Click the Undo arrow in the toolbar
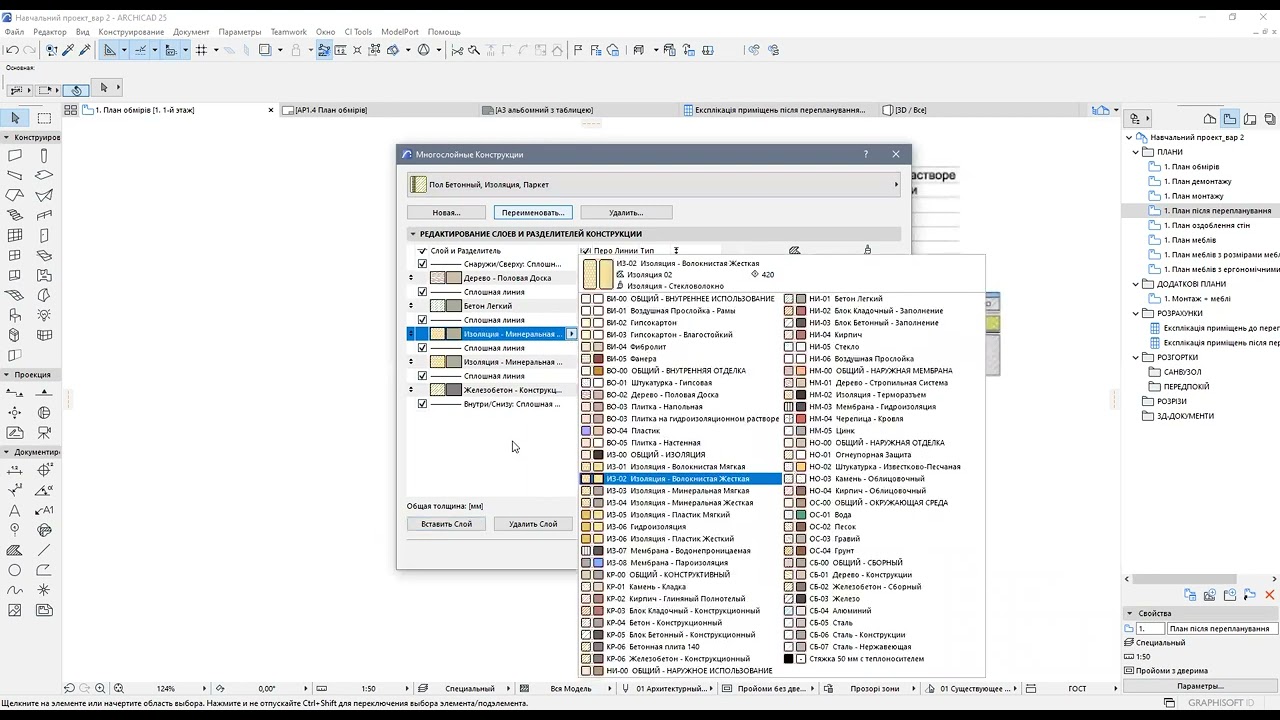This screenshot has height=720, width=1280. point(12,50)
